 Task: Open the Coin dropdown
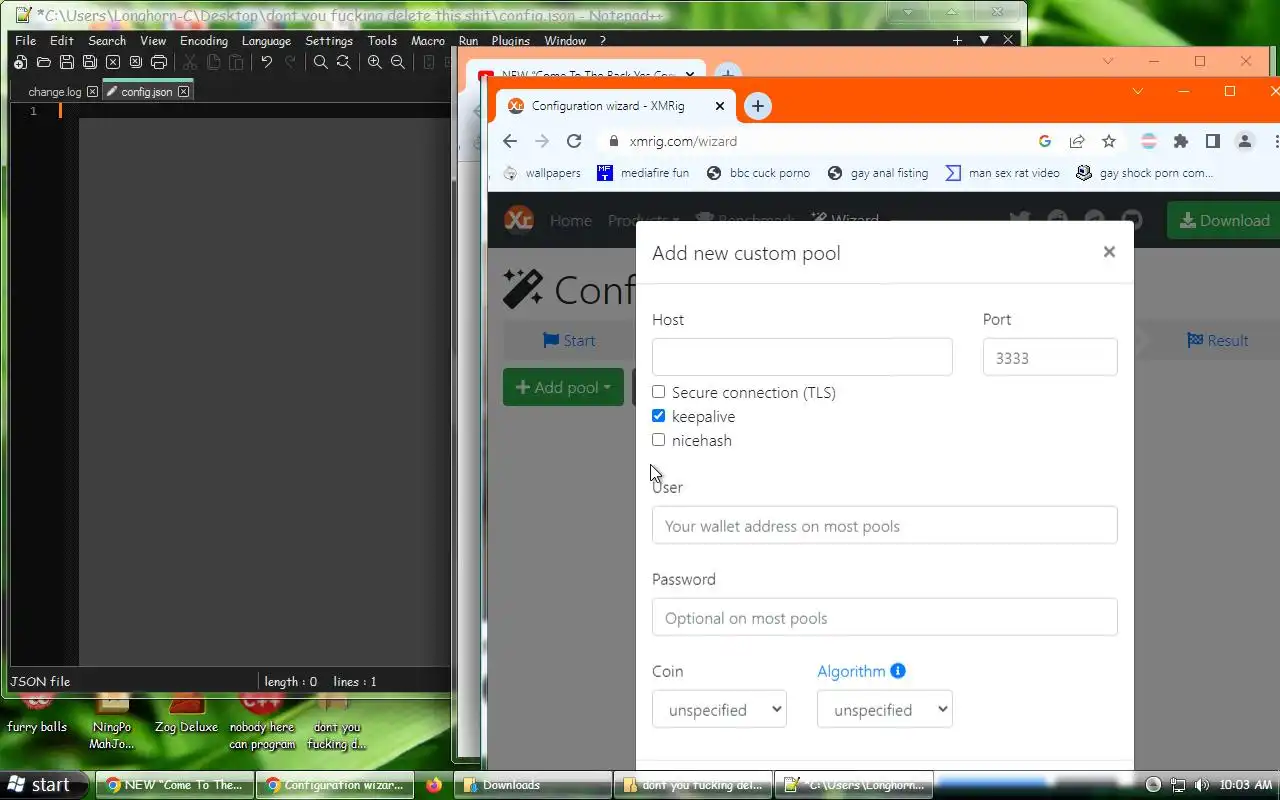point(719,709)
